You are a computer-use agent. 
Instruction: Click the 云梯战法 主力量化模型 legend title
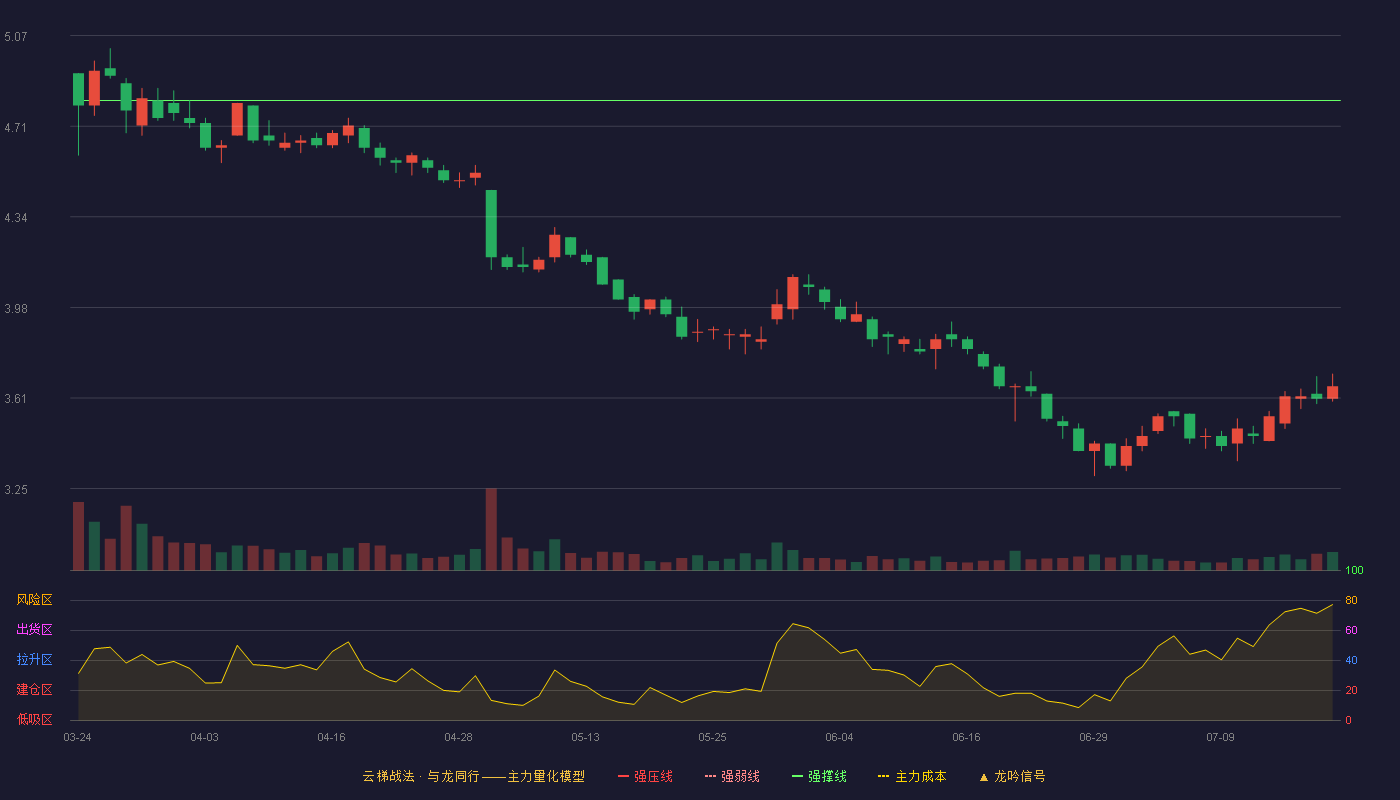473,776
